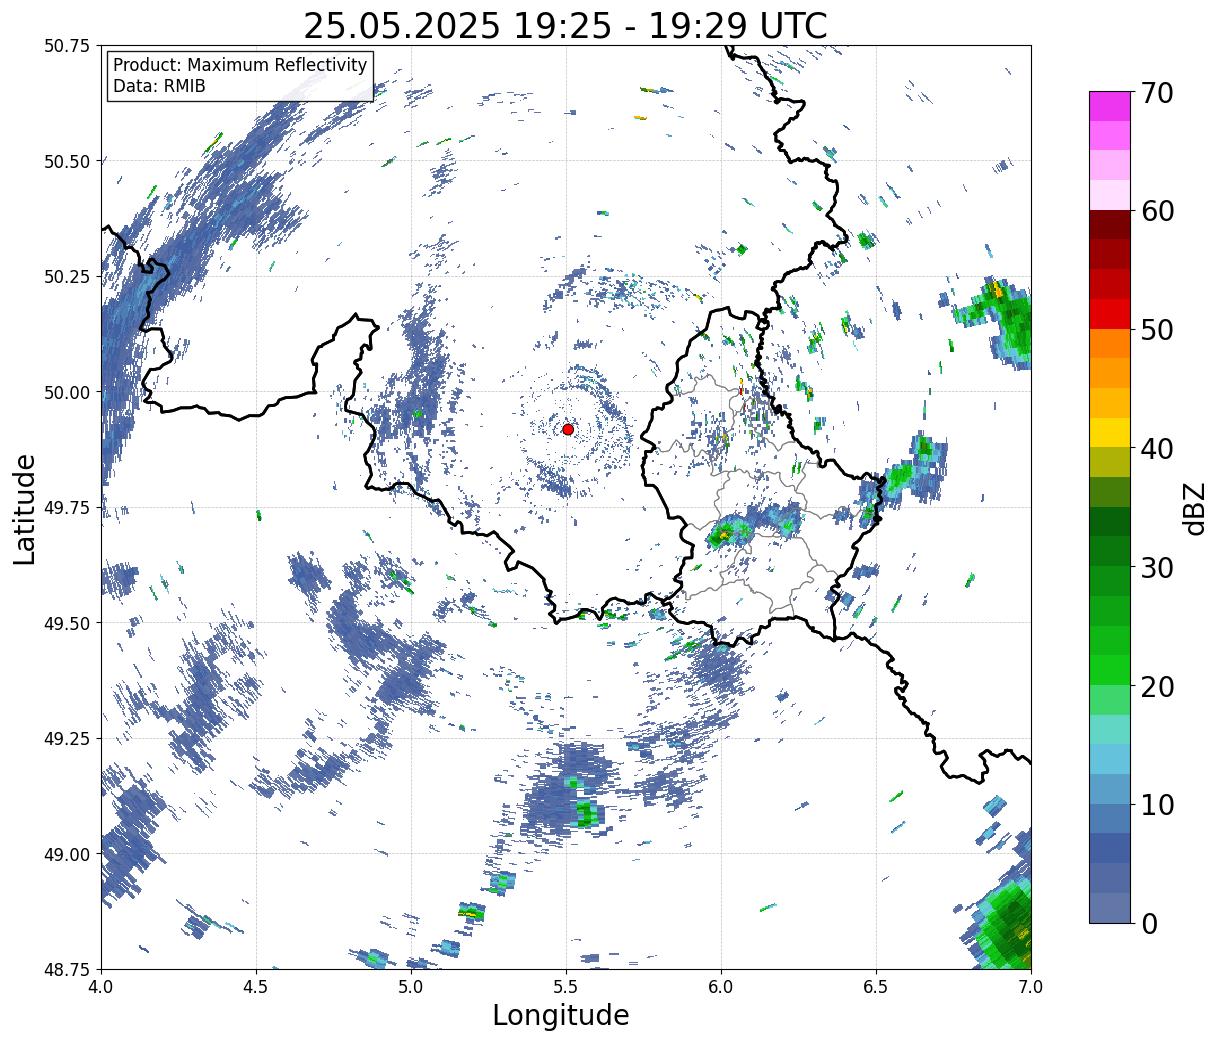1219x1040 pixels.
Task: Click the colorbar tick label 50
Action: [x=1156, y=330]
